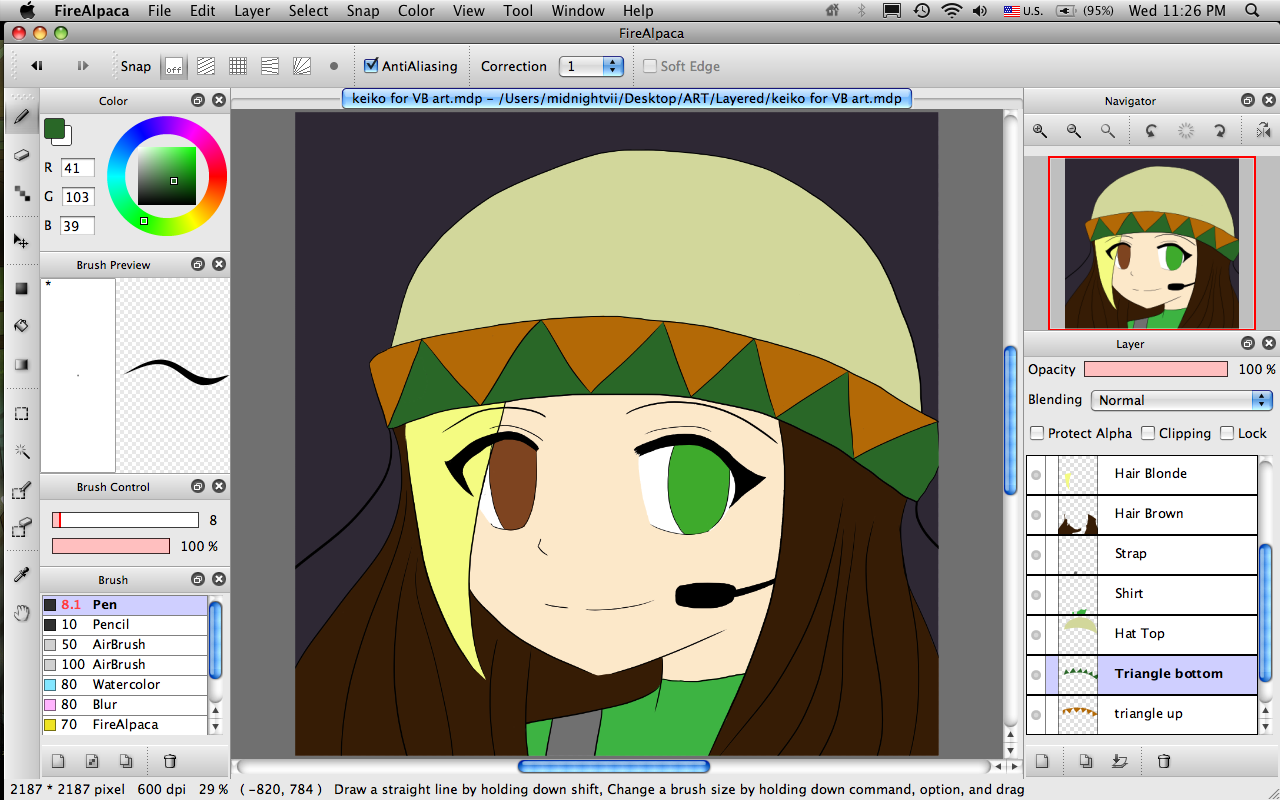Toggle visibility of Hair Brown layer
This screenshot has height=800, width=1280.
click(x=1036, y=514)
